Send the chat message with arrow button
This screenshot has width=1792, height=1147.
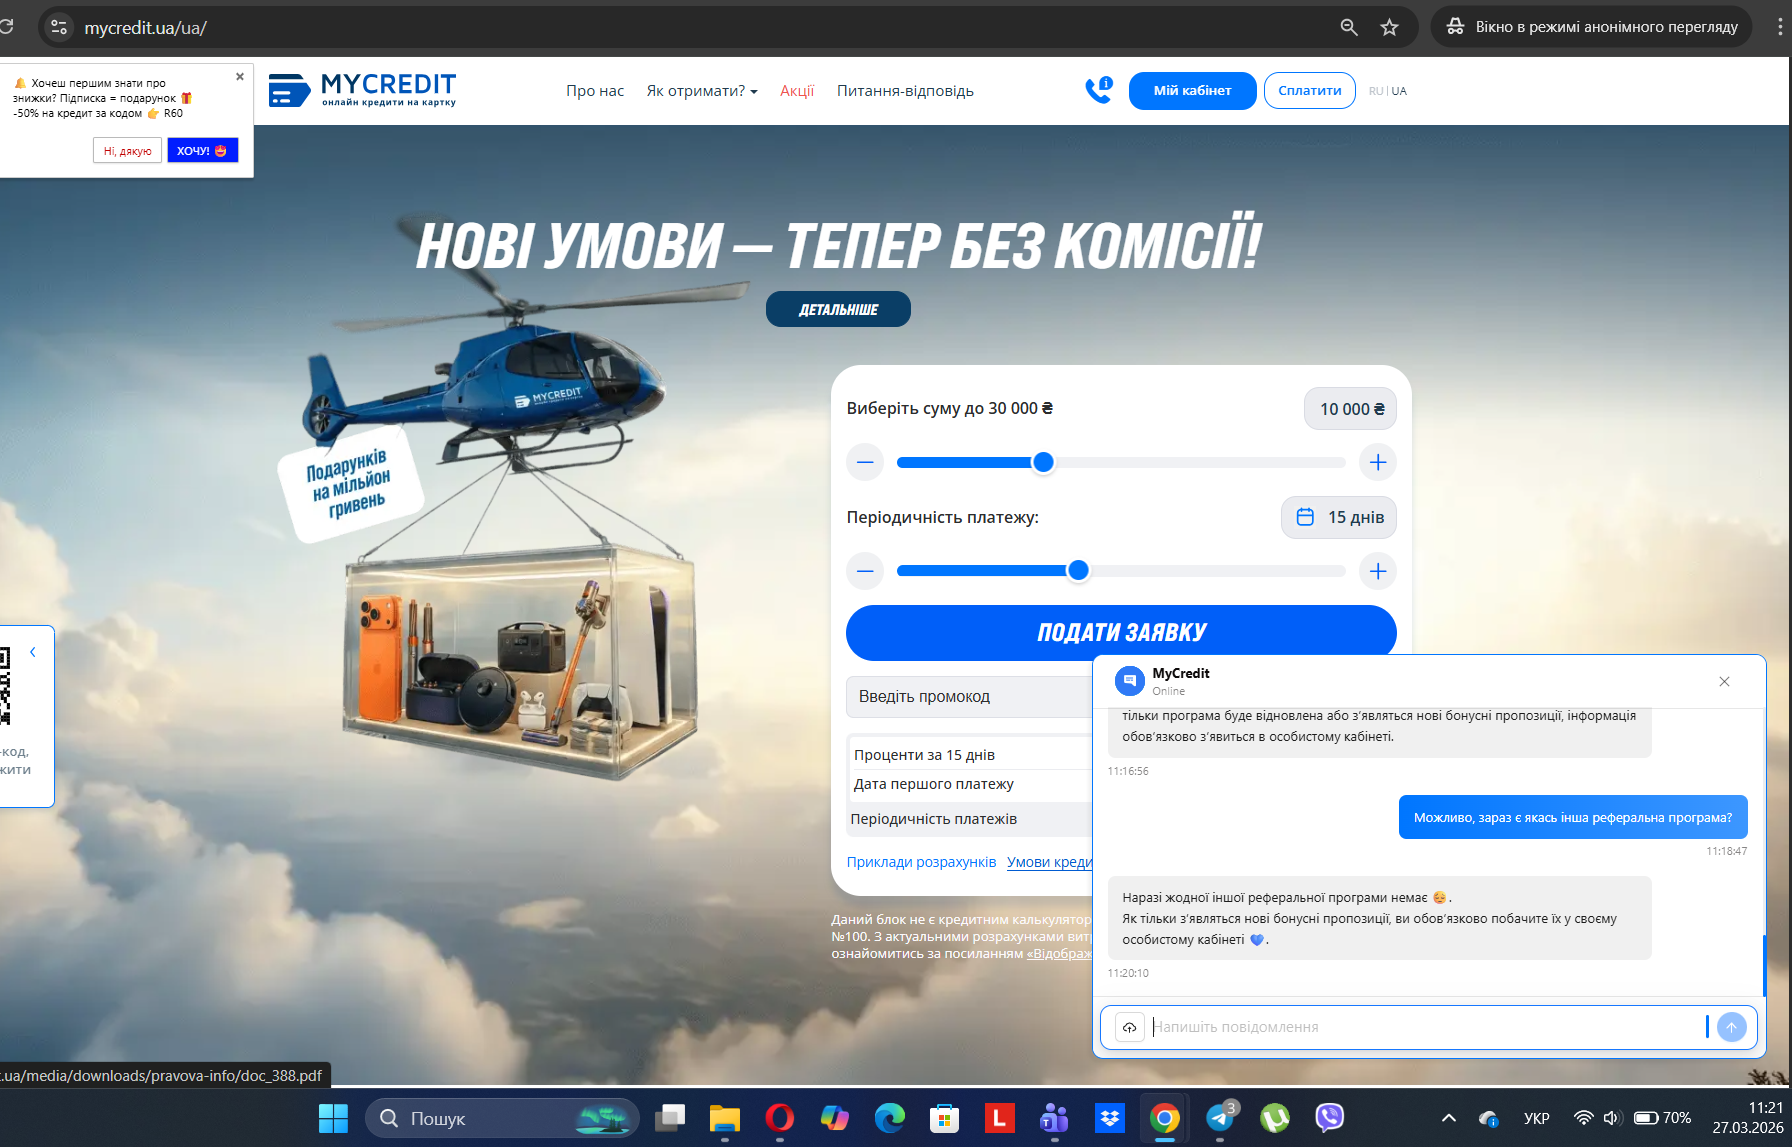click(1732, 1027)
